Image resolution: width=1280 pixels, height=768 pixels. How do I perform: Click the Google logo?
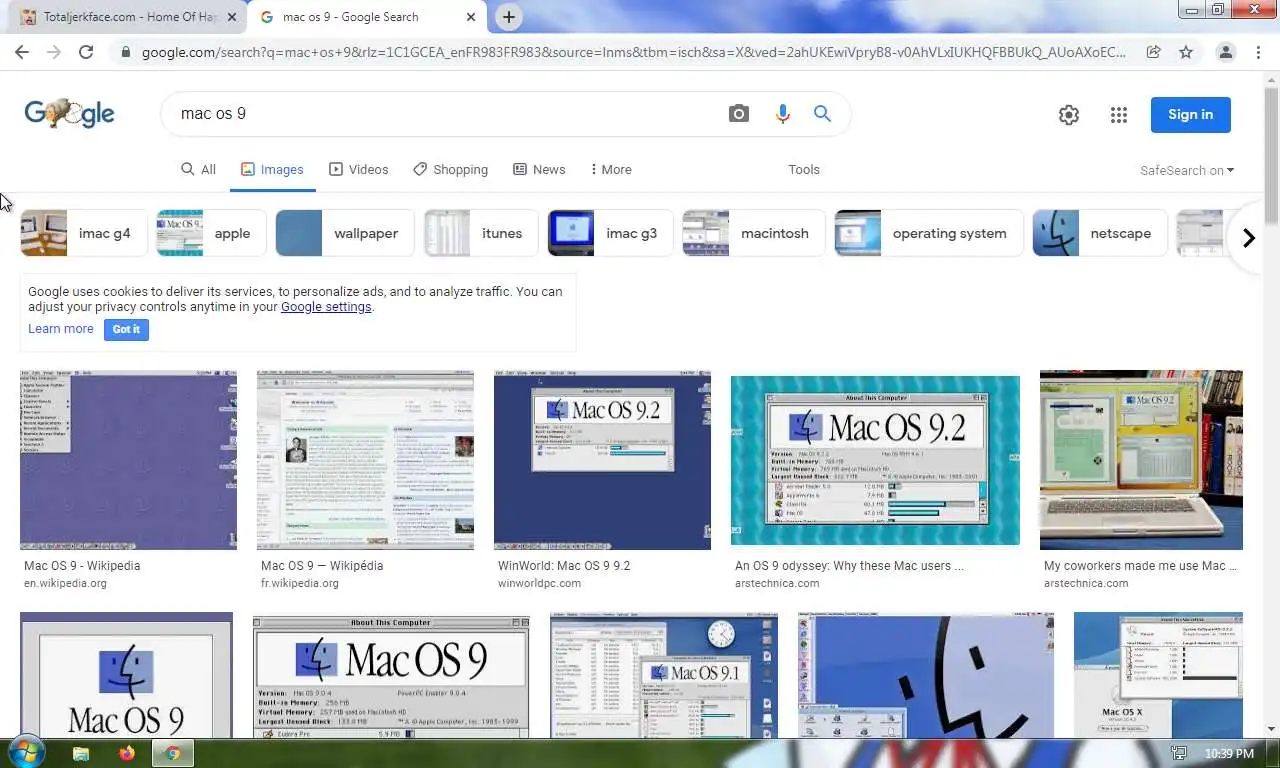(69, 114)
